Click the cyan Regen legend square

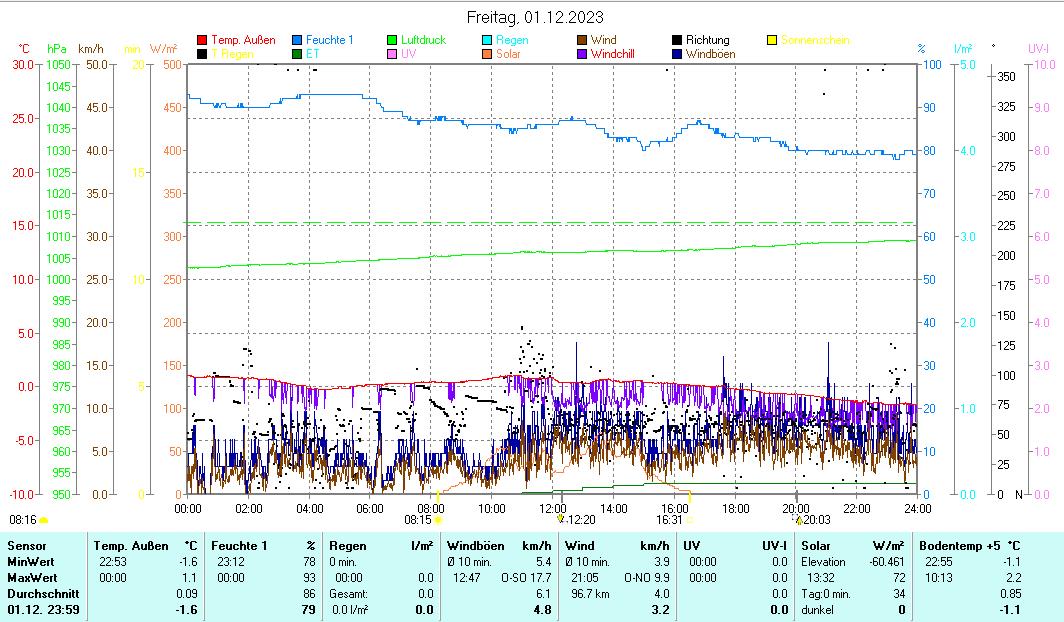(x=487, y=40)
